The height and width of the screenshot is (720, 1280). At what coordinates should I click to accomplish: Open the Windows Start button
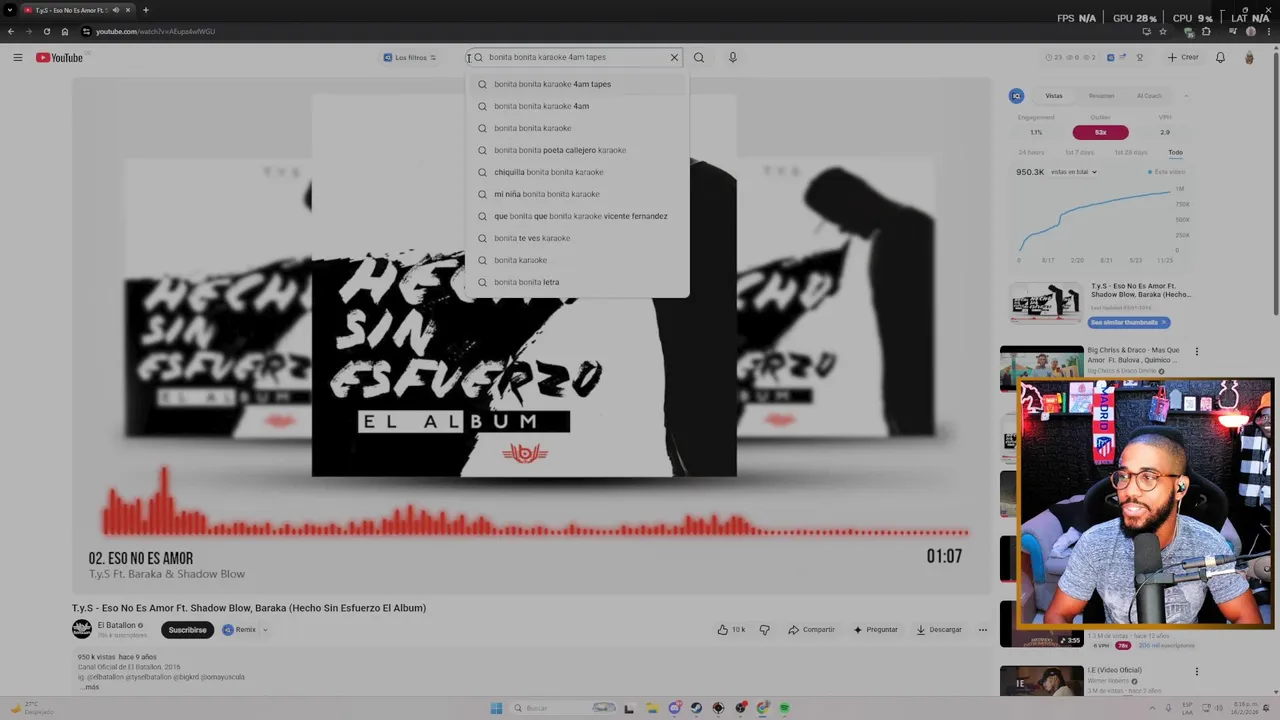pos(496,708)
